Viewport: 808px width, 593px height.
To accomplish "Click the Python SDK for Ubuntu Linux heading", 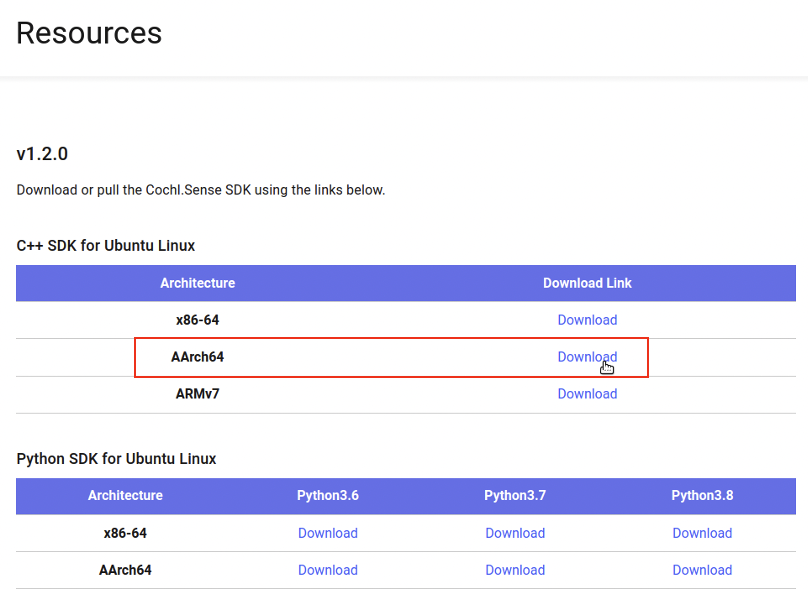I will pos(116,459).
